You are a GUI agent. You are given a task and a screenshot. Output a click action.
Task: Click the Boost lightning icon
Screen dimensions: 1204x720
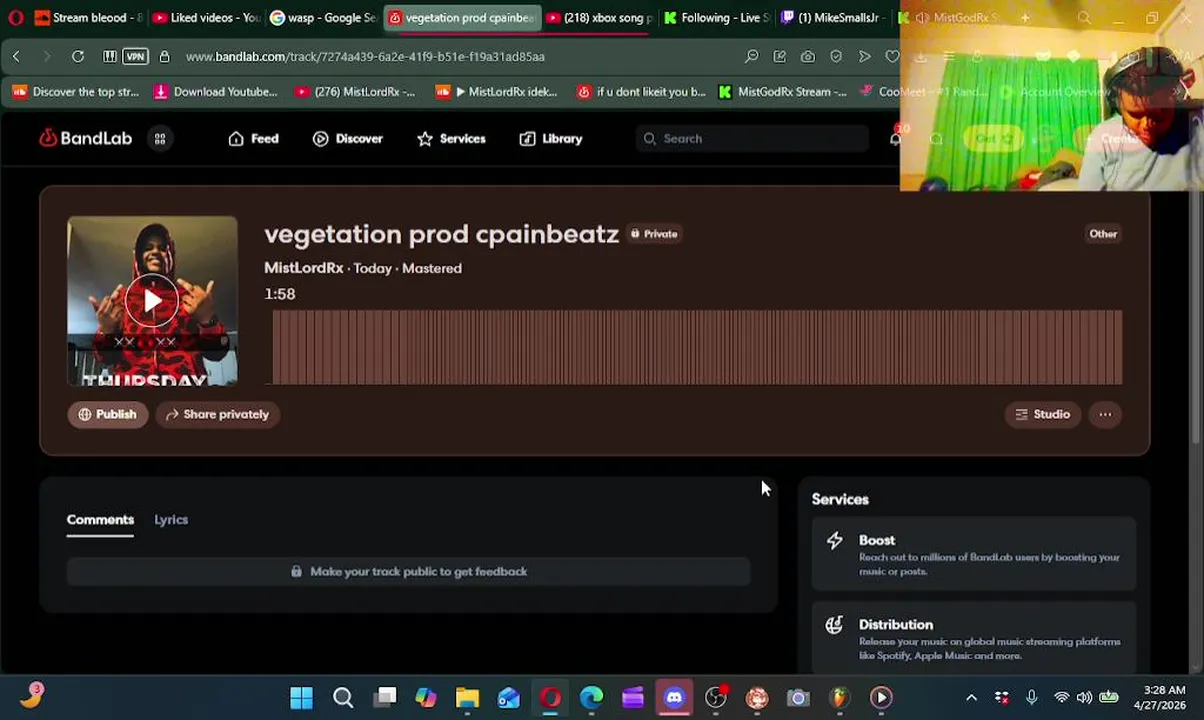click(834, 541)
